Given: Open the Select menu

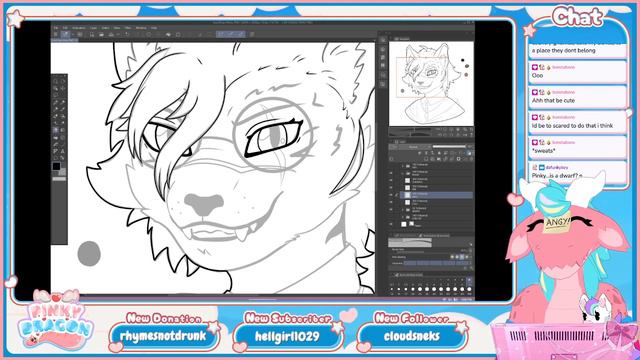Looking at the screenshot, I should coord(105,28).
